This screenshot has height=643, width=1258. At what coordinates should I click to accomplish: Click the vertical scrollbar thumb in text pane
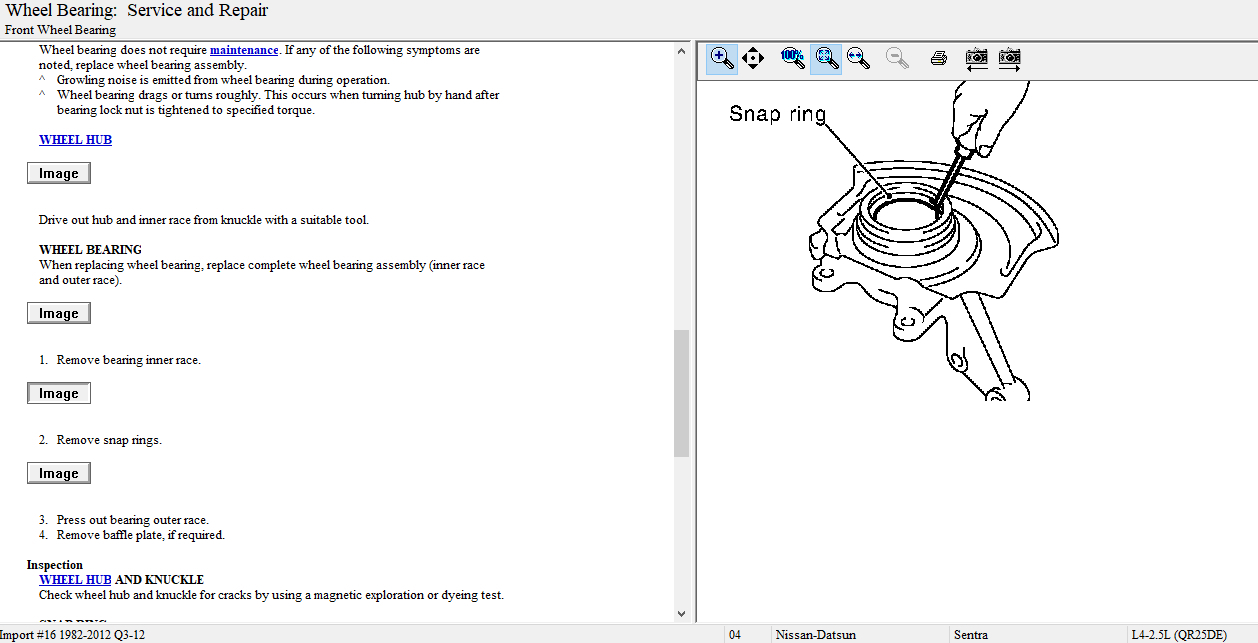click(x=682, y=393)
